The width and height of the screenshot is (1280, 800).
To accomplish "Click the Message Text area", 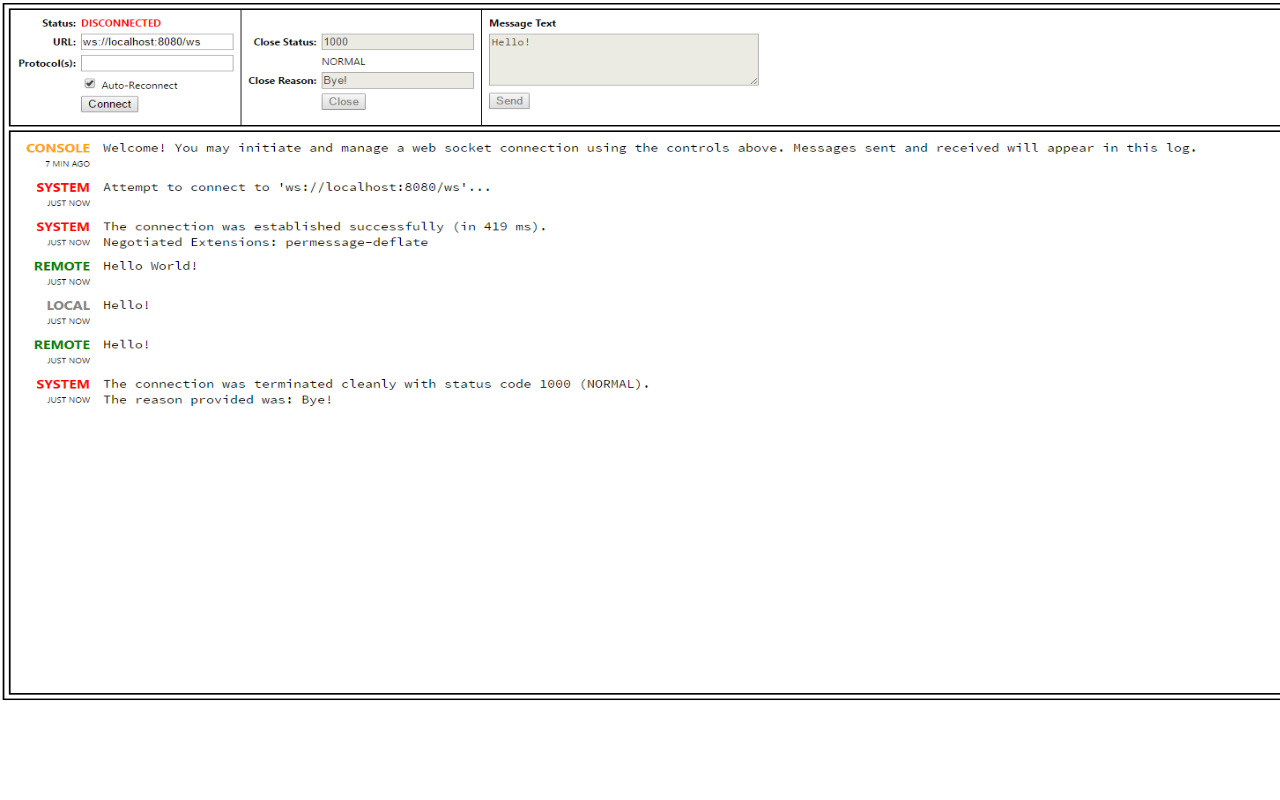I will (623, 60).
